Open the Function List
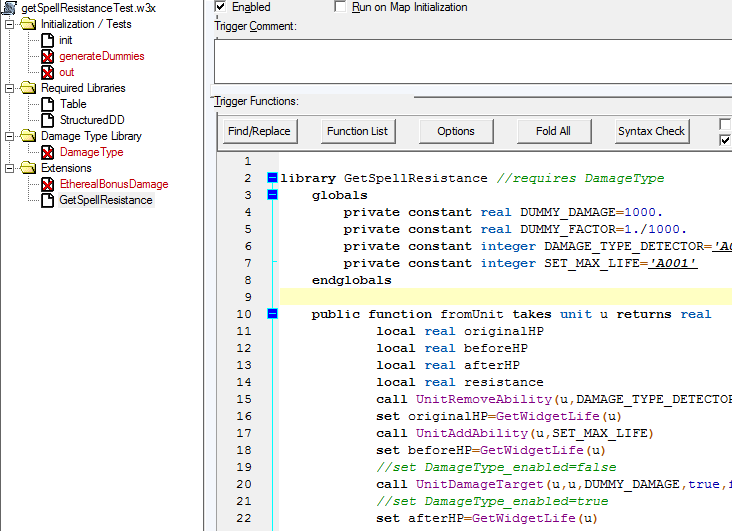 point(358,131)
